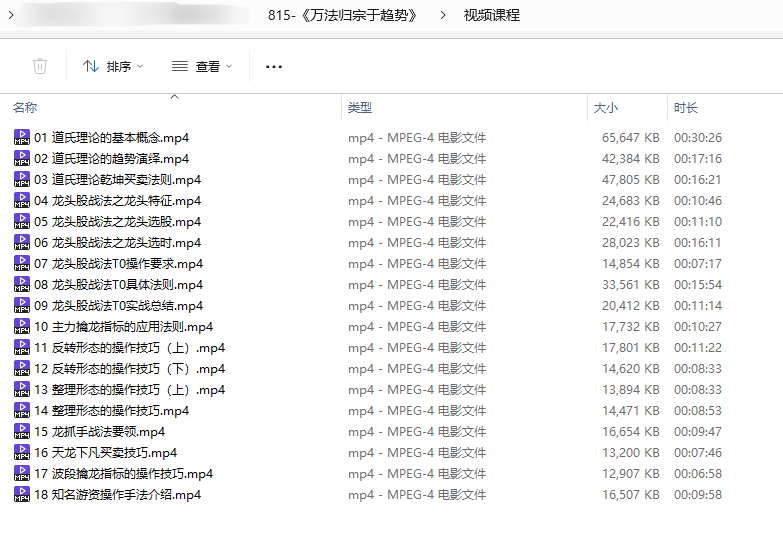
Task: Click the MP4 icon of 04 龙头股战法之龙头特征
Action: [x=22, y=201]
